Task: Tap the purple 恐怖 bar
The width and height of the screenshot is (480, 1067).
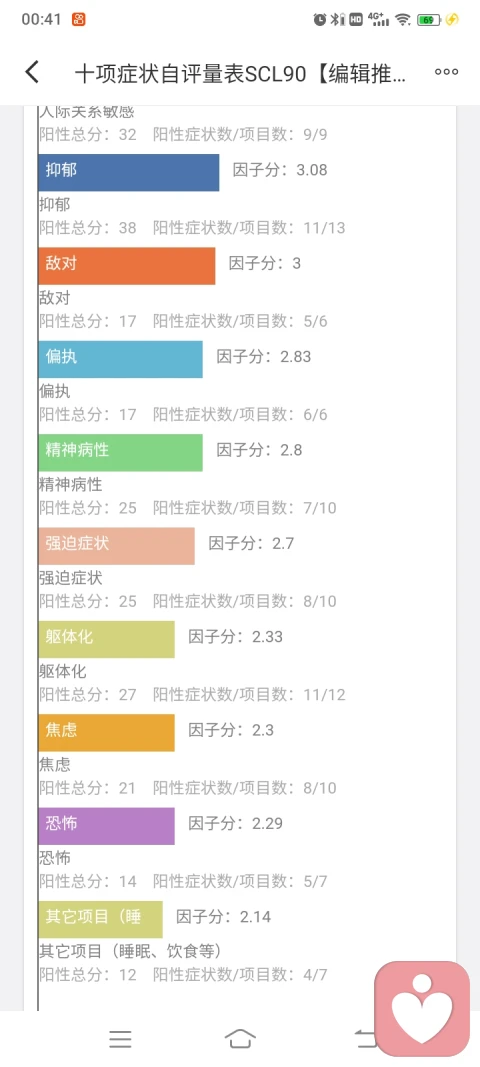Action: point(106,825)
